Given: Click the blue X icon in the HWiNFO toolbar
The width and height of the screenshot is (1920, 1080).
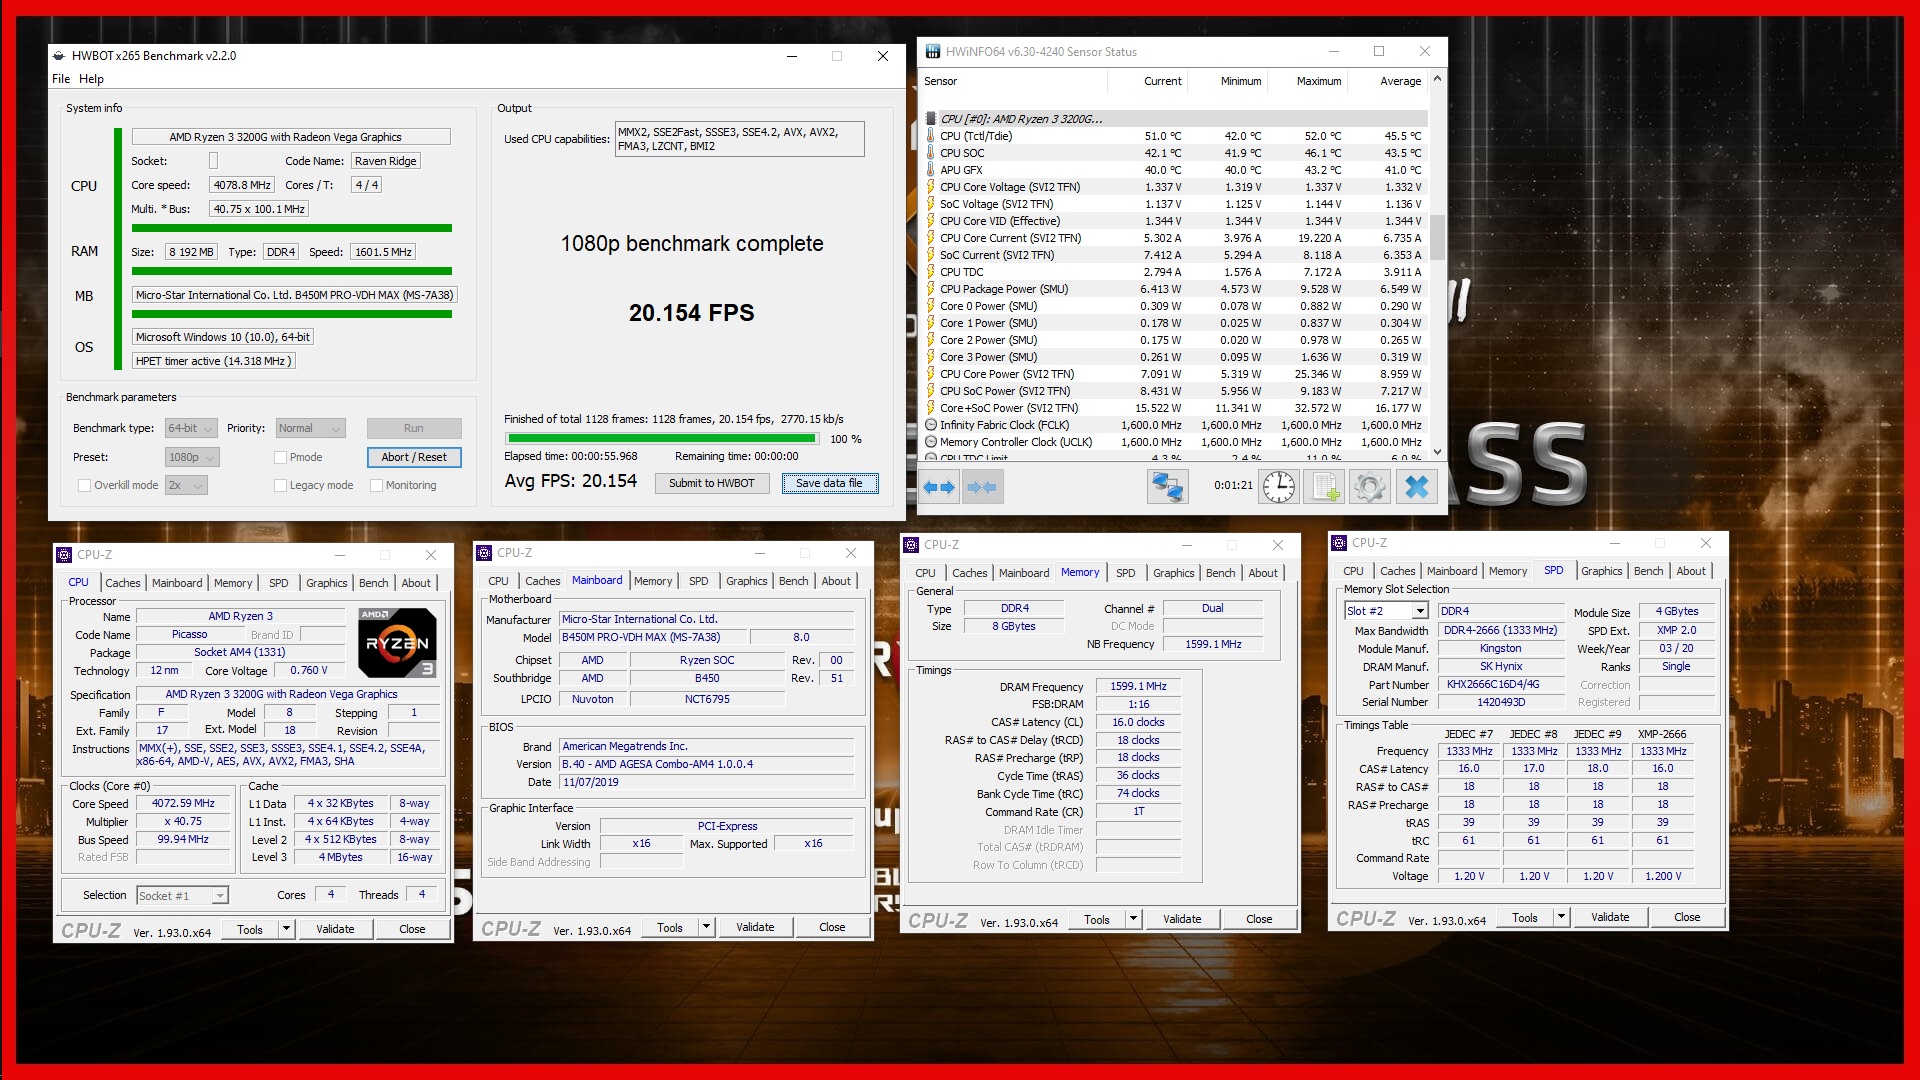Looking at the screenshot, I should pyautogui.click(x=1416, y=487).
